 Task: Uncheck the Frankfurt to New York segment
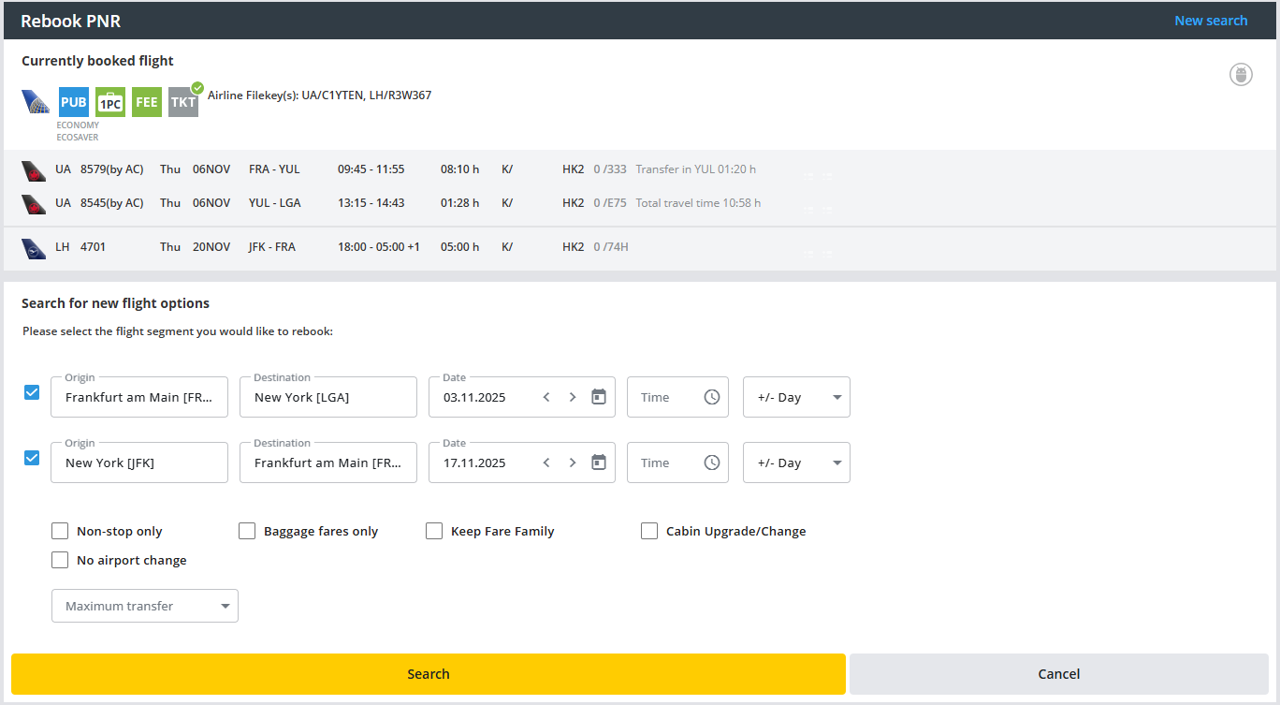[32, 393]
